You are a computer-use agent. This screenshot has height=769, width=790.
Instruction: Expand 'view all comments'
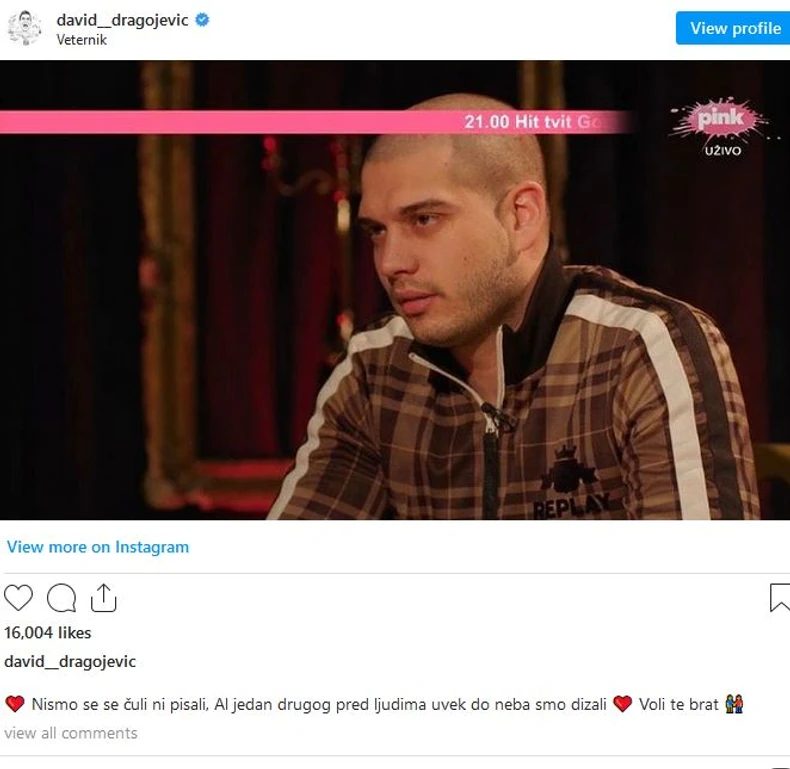(71, 733)
